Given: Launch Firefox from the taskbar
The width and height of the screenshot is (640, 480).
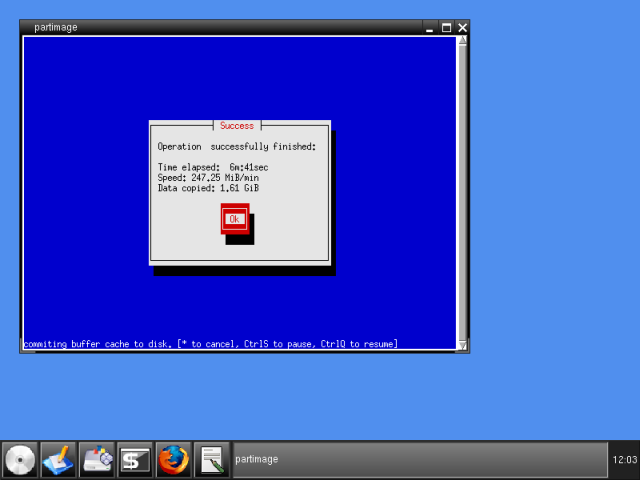Looking at the screenshot, I should click(x=173, y=459).
